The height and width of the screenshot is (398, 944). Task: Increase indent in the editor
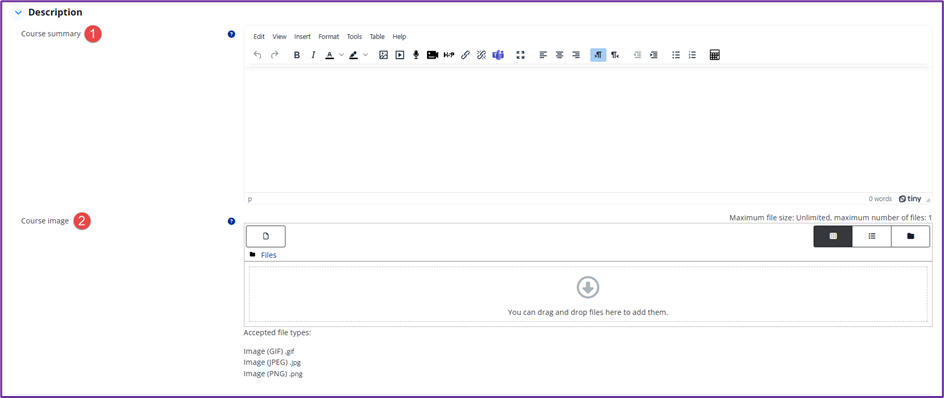654,55
